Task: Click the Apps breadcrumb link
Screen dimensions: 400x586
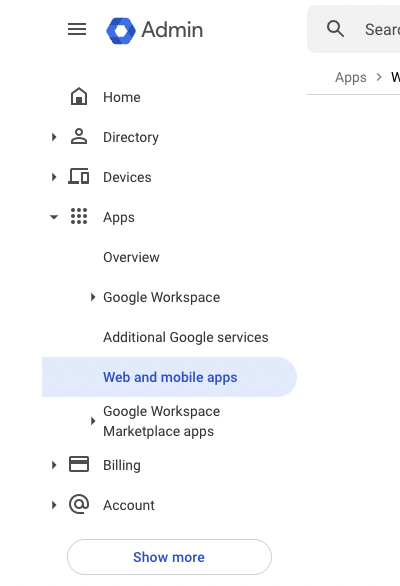Action: click(351, 77)
